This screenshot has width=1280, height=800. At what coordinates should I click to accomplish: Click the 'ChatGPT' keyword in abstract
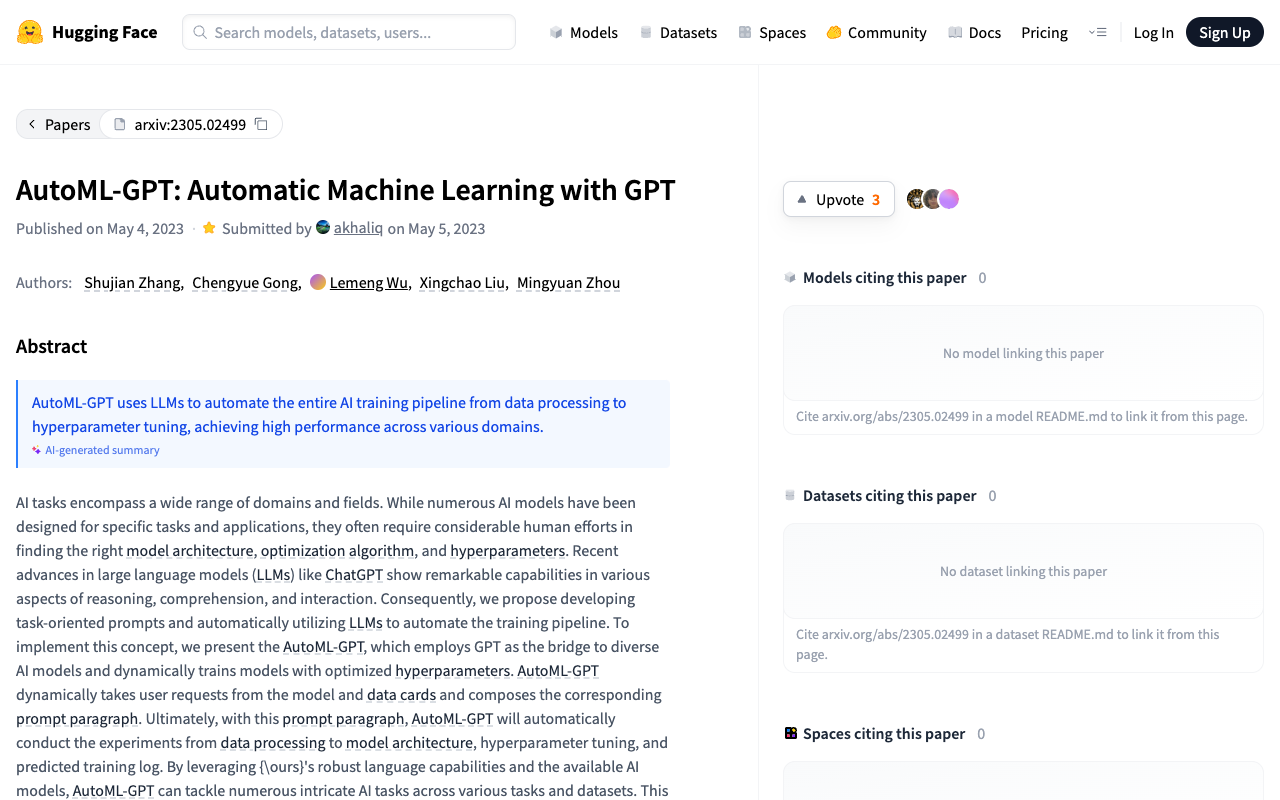(354, 574)
